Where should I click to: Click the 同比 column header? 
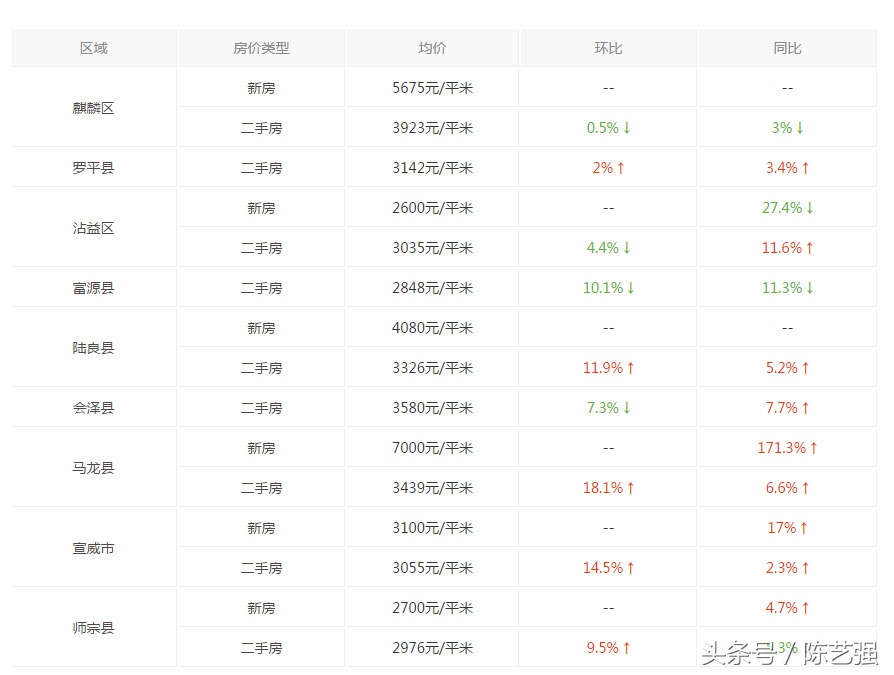coord(787,48)
